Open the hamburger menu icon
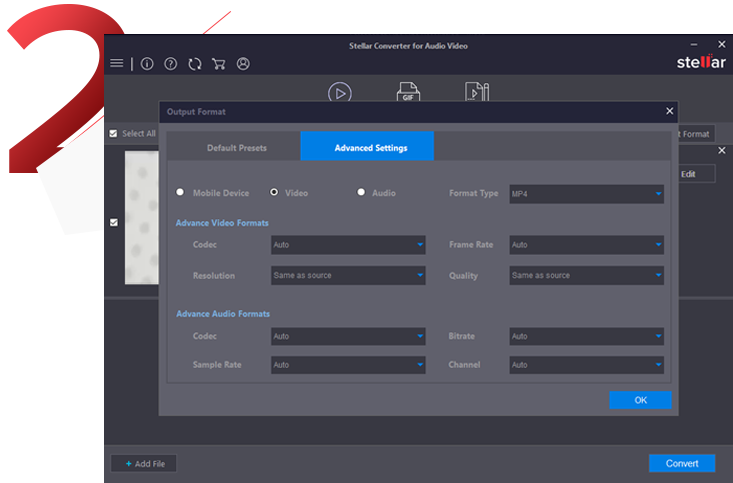Screen dimensions: 733x483 [x=117, y=63]
